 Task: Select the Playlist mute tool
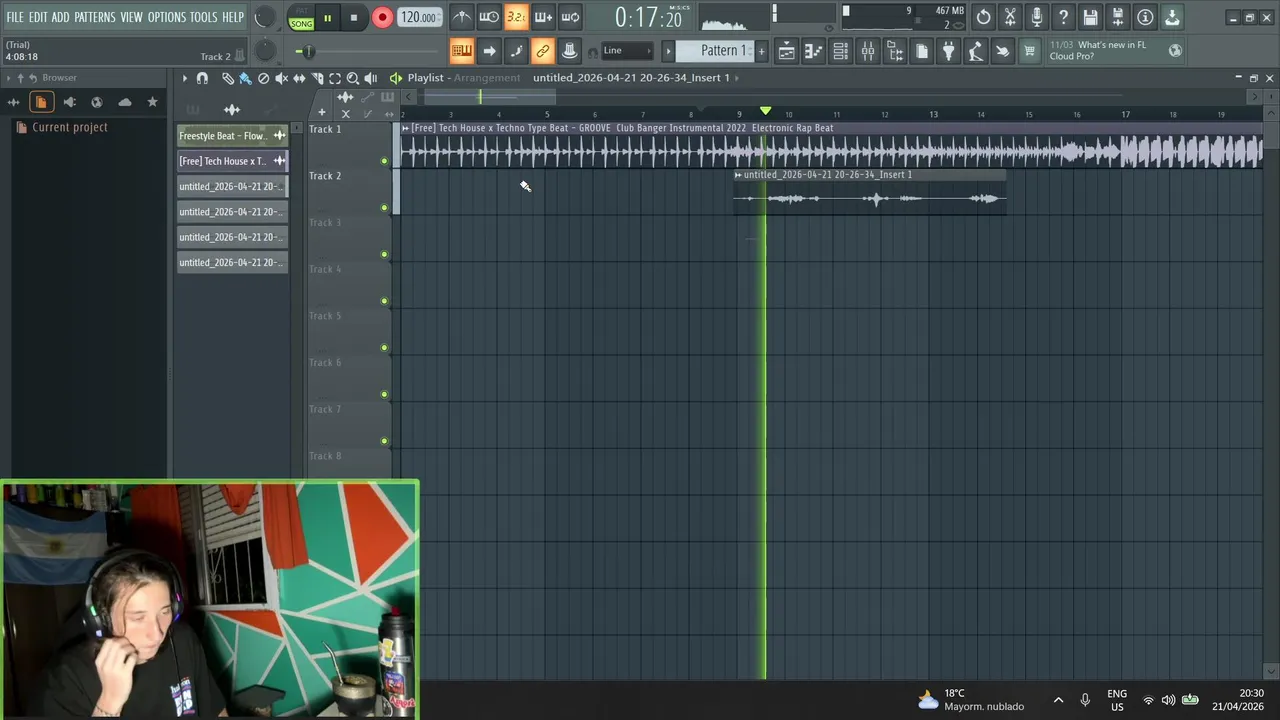tap(281, 78)
